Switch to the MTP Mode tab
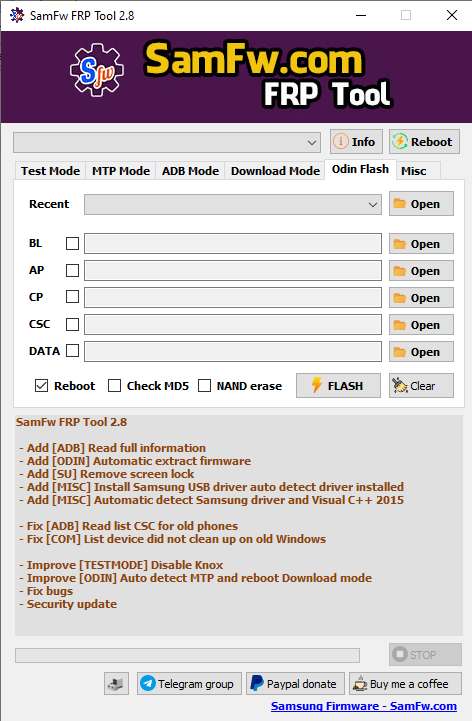Image resolution: width=472 pixels, height=721 pixels. click(121, 171)
